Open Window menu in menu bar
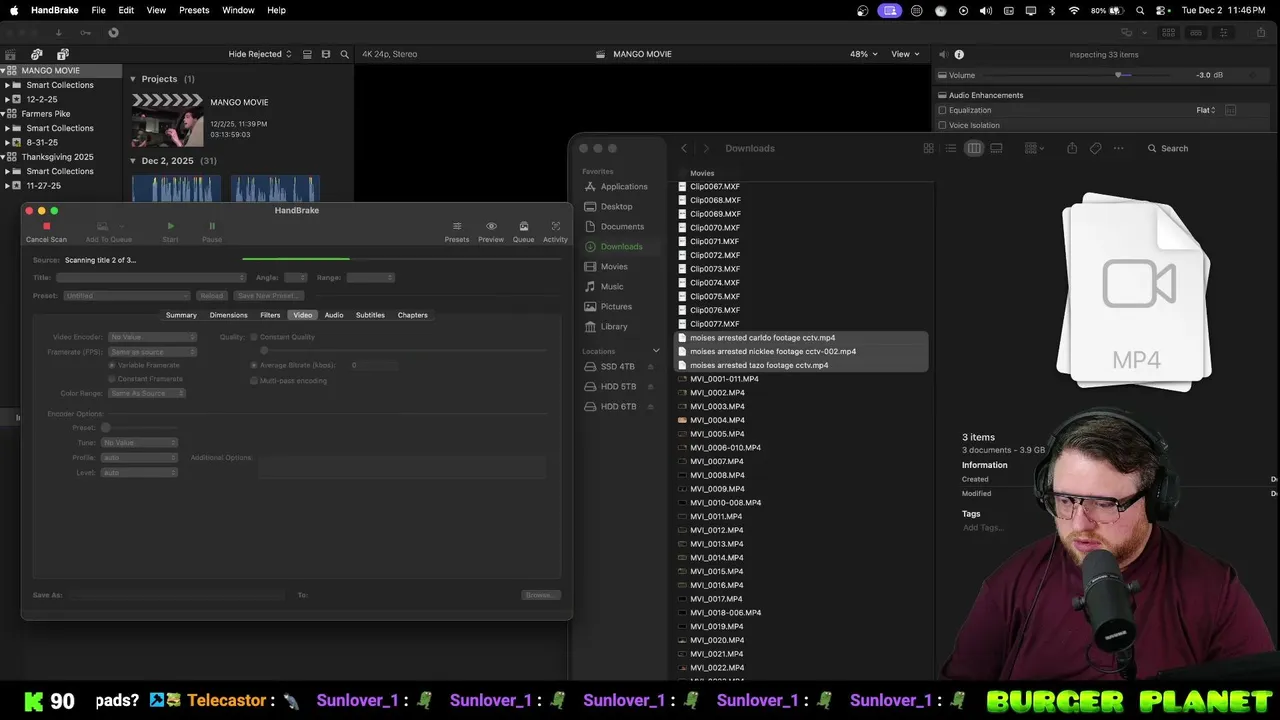1280x720 pixels. coord(238,10)
